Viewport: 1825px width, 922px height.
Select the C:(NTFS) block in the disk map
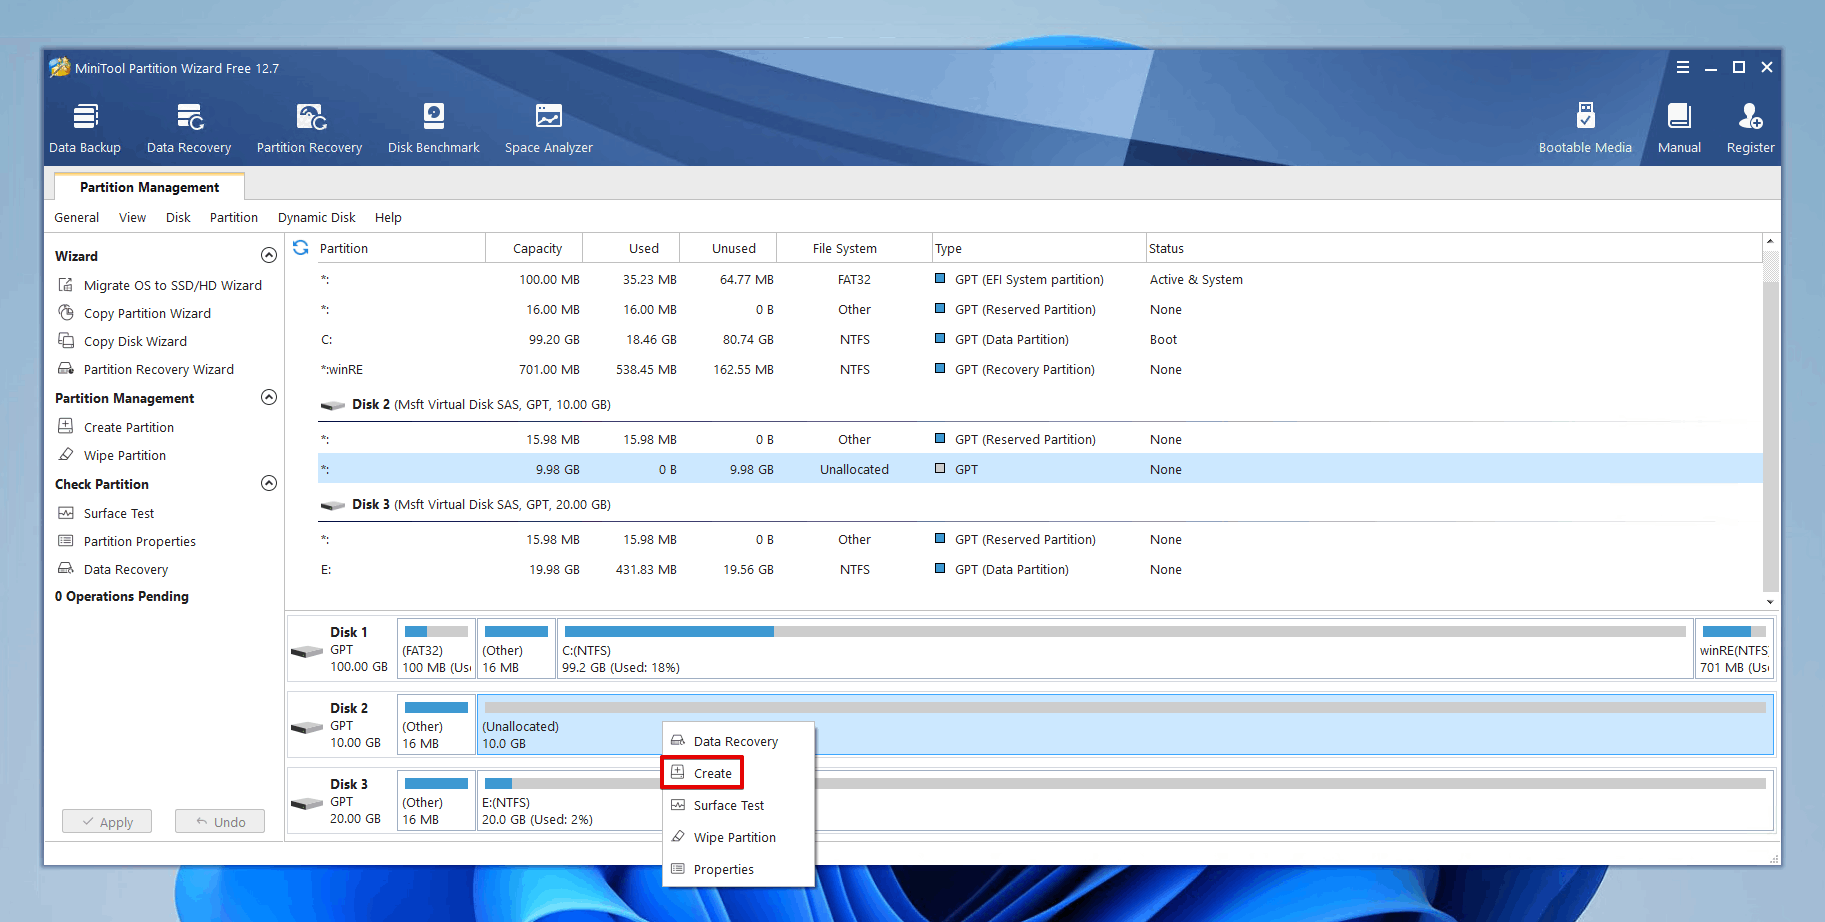(1125, 649)
